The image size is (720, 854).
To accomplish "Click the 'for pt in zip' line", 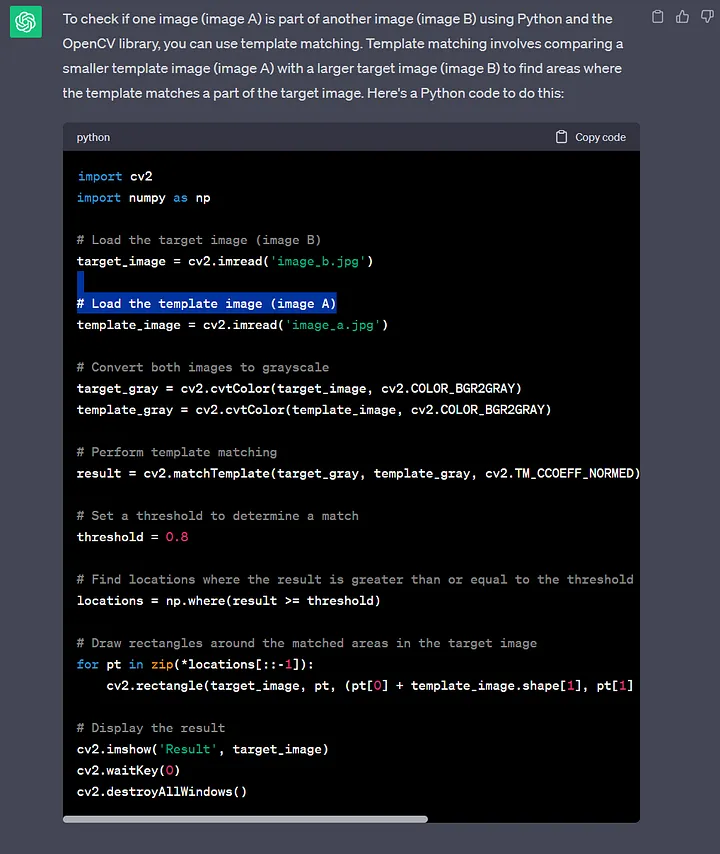I will click(x=196, y=664).
